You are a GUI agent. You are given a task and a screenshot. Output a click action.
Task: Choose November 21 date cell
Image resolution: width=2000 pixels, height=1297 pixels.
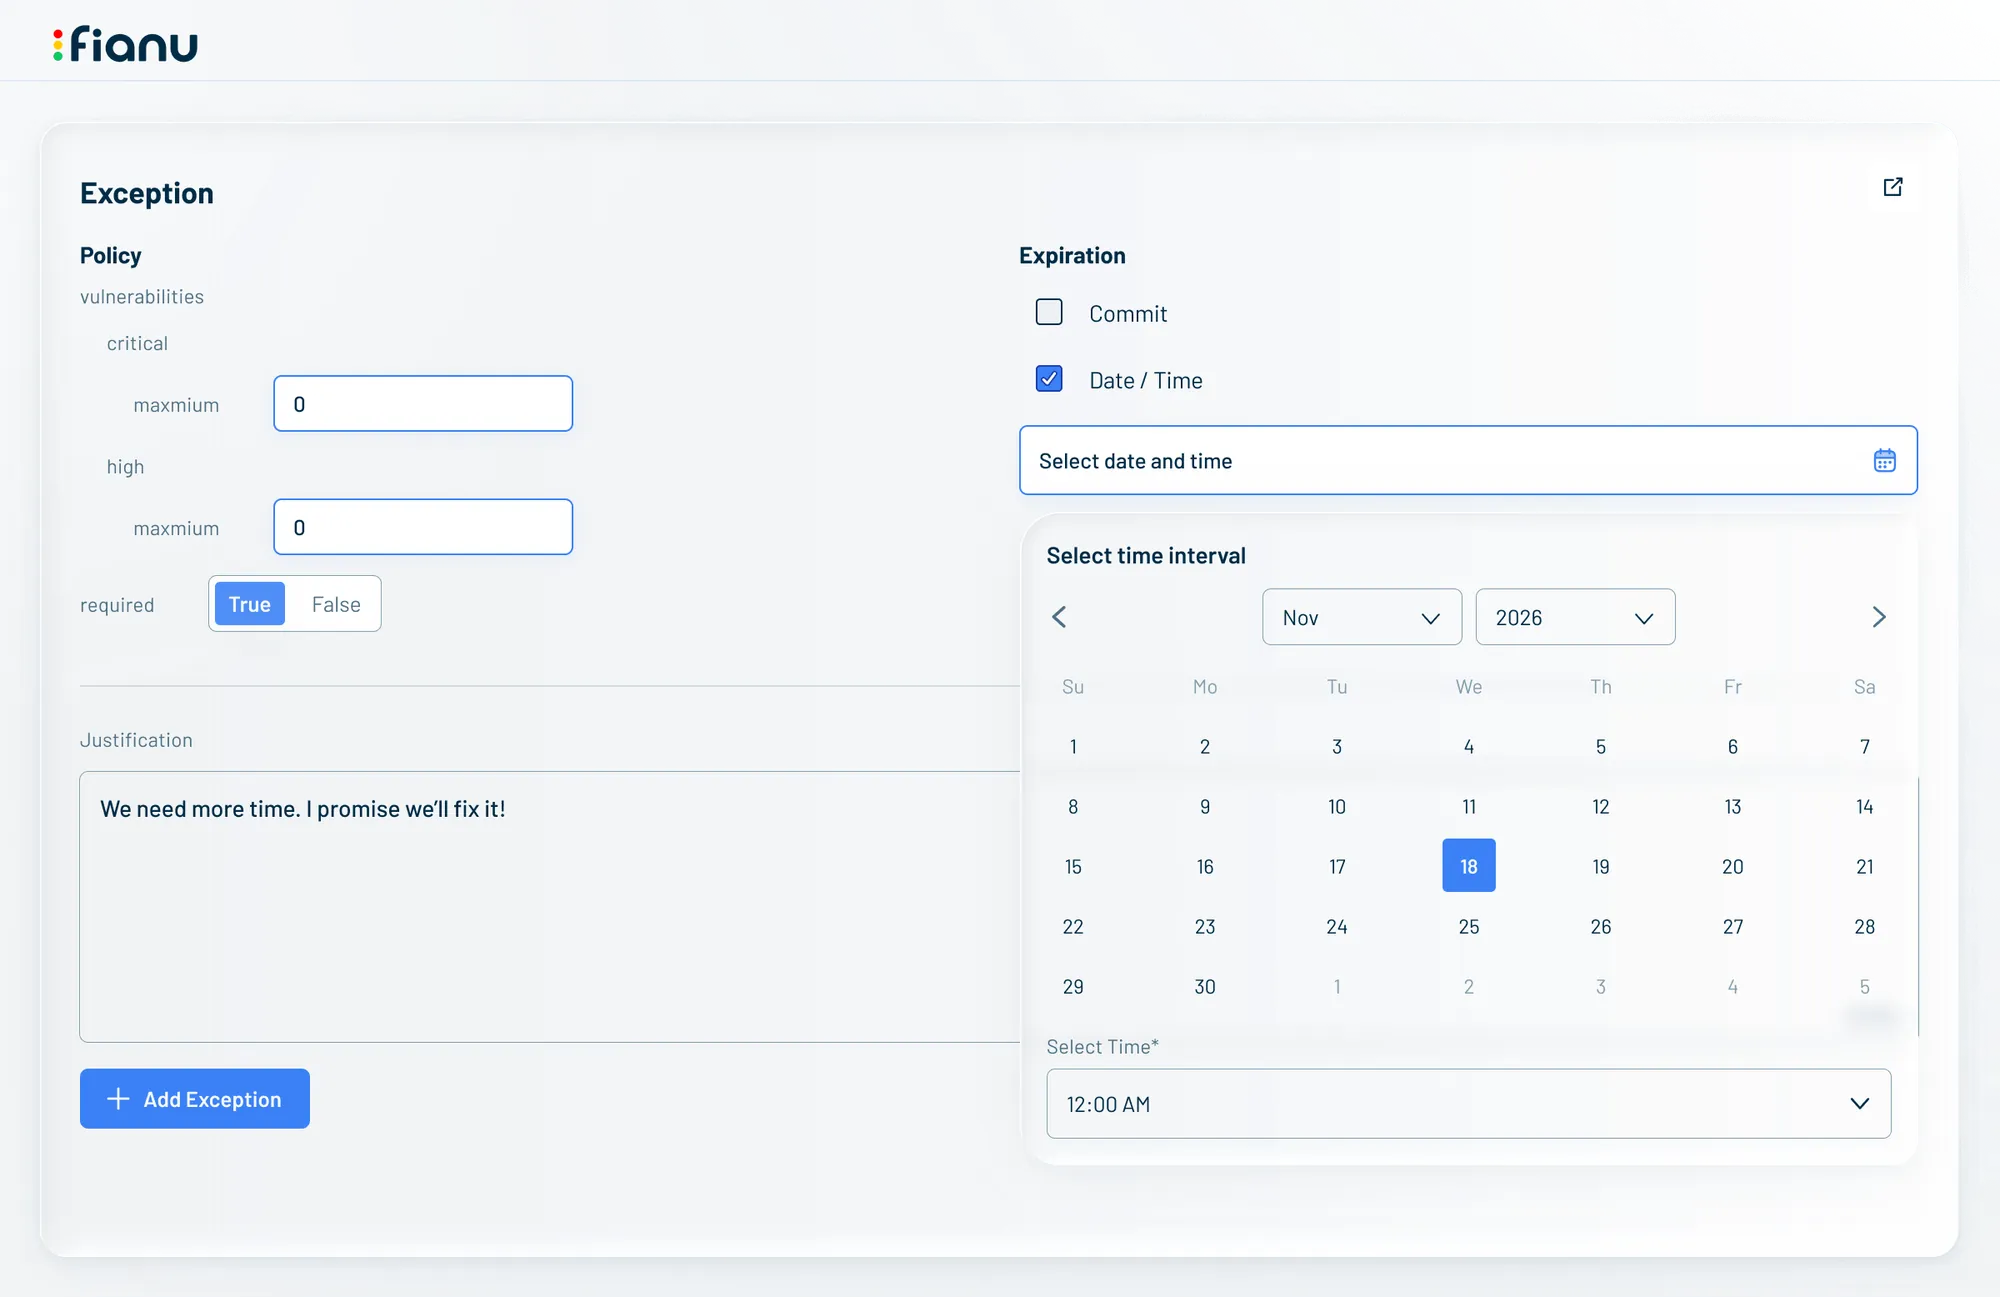coord(1865,866)
